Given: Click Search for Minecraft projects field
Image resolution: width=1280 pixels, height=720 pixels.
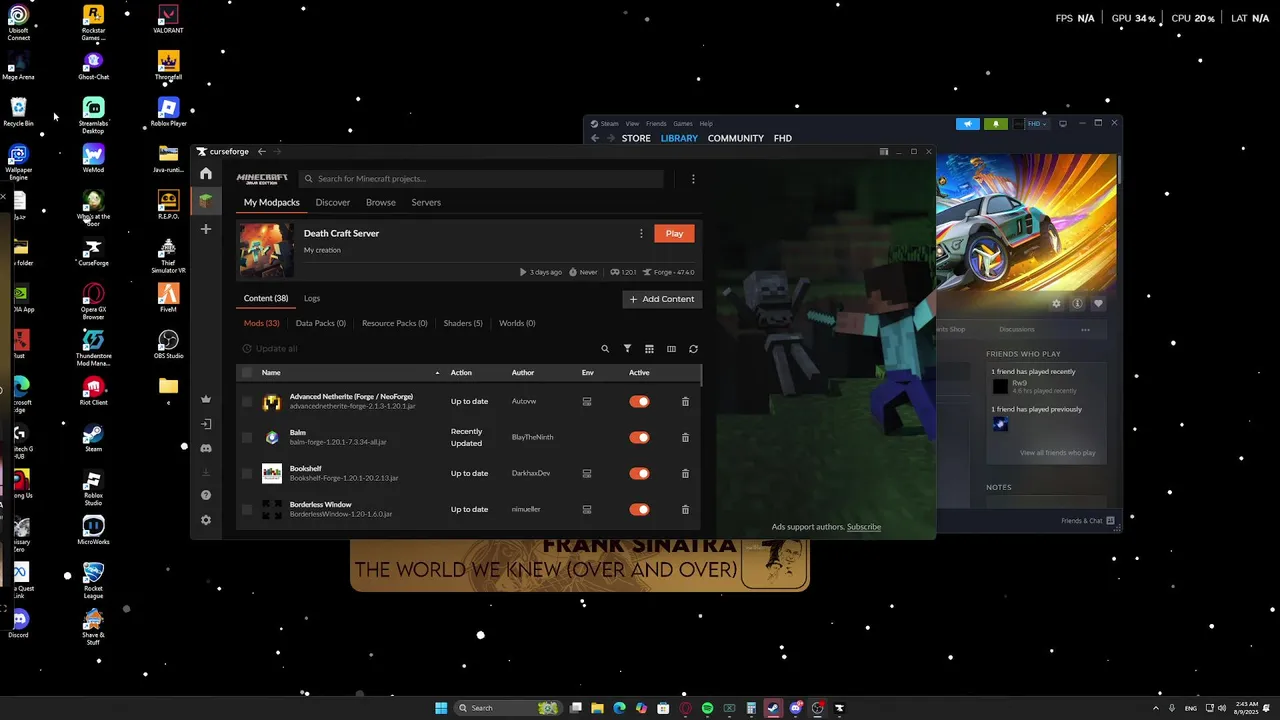Looking at the screenshot, I should point(482,179).
